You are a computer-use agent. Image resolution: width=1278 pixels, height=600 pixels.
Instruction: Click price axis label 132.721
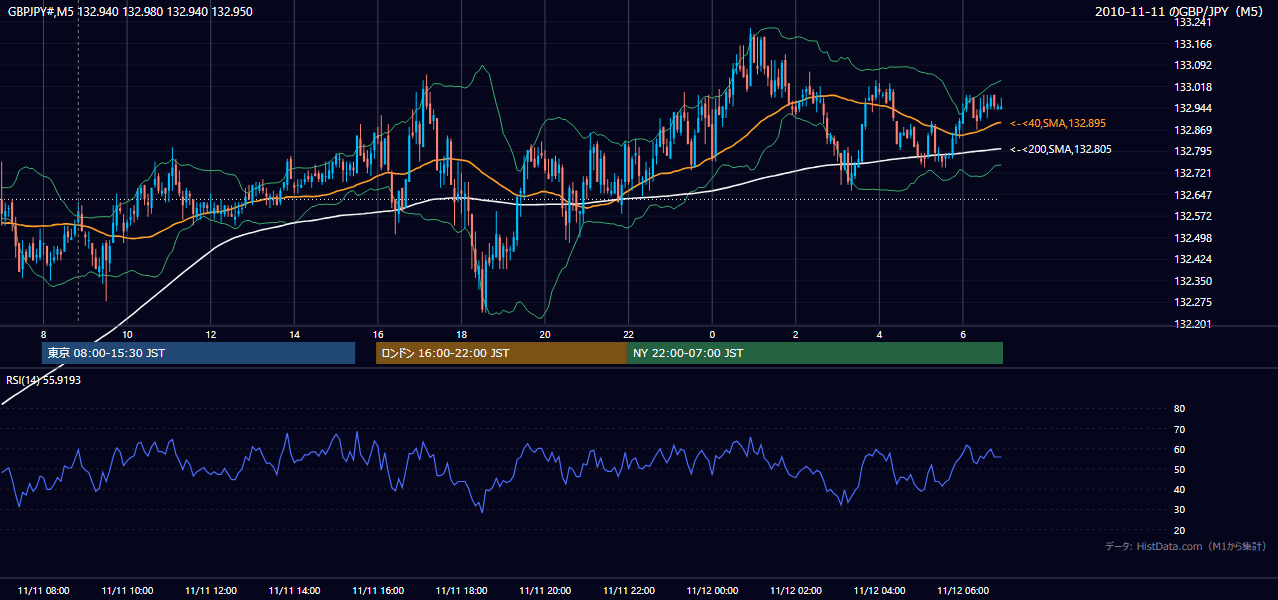pos(1194,173)
